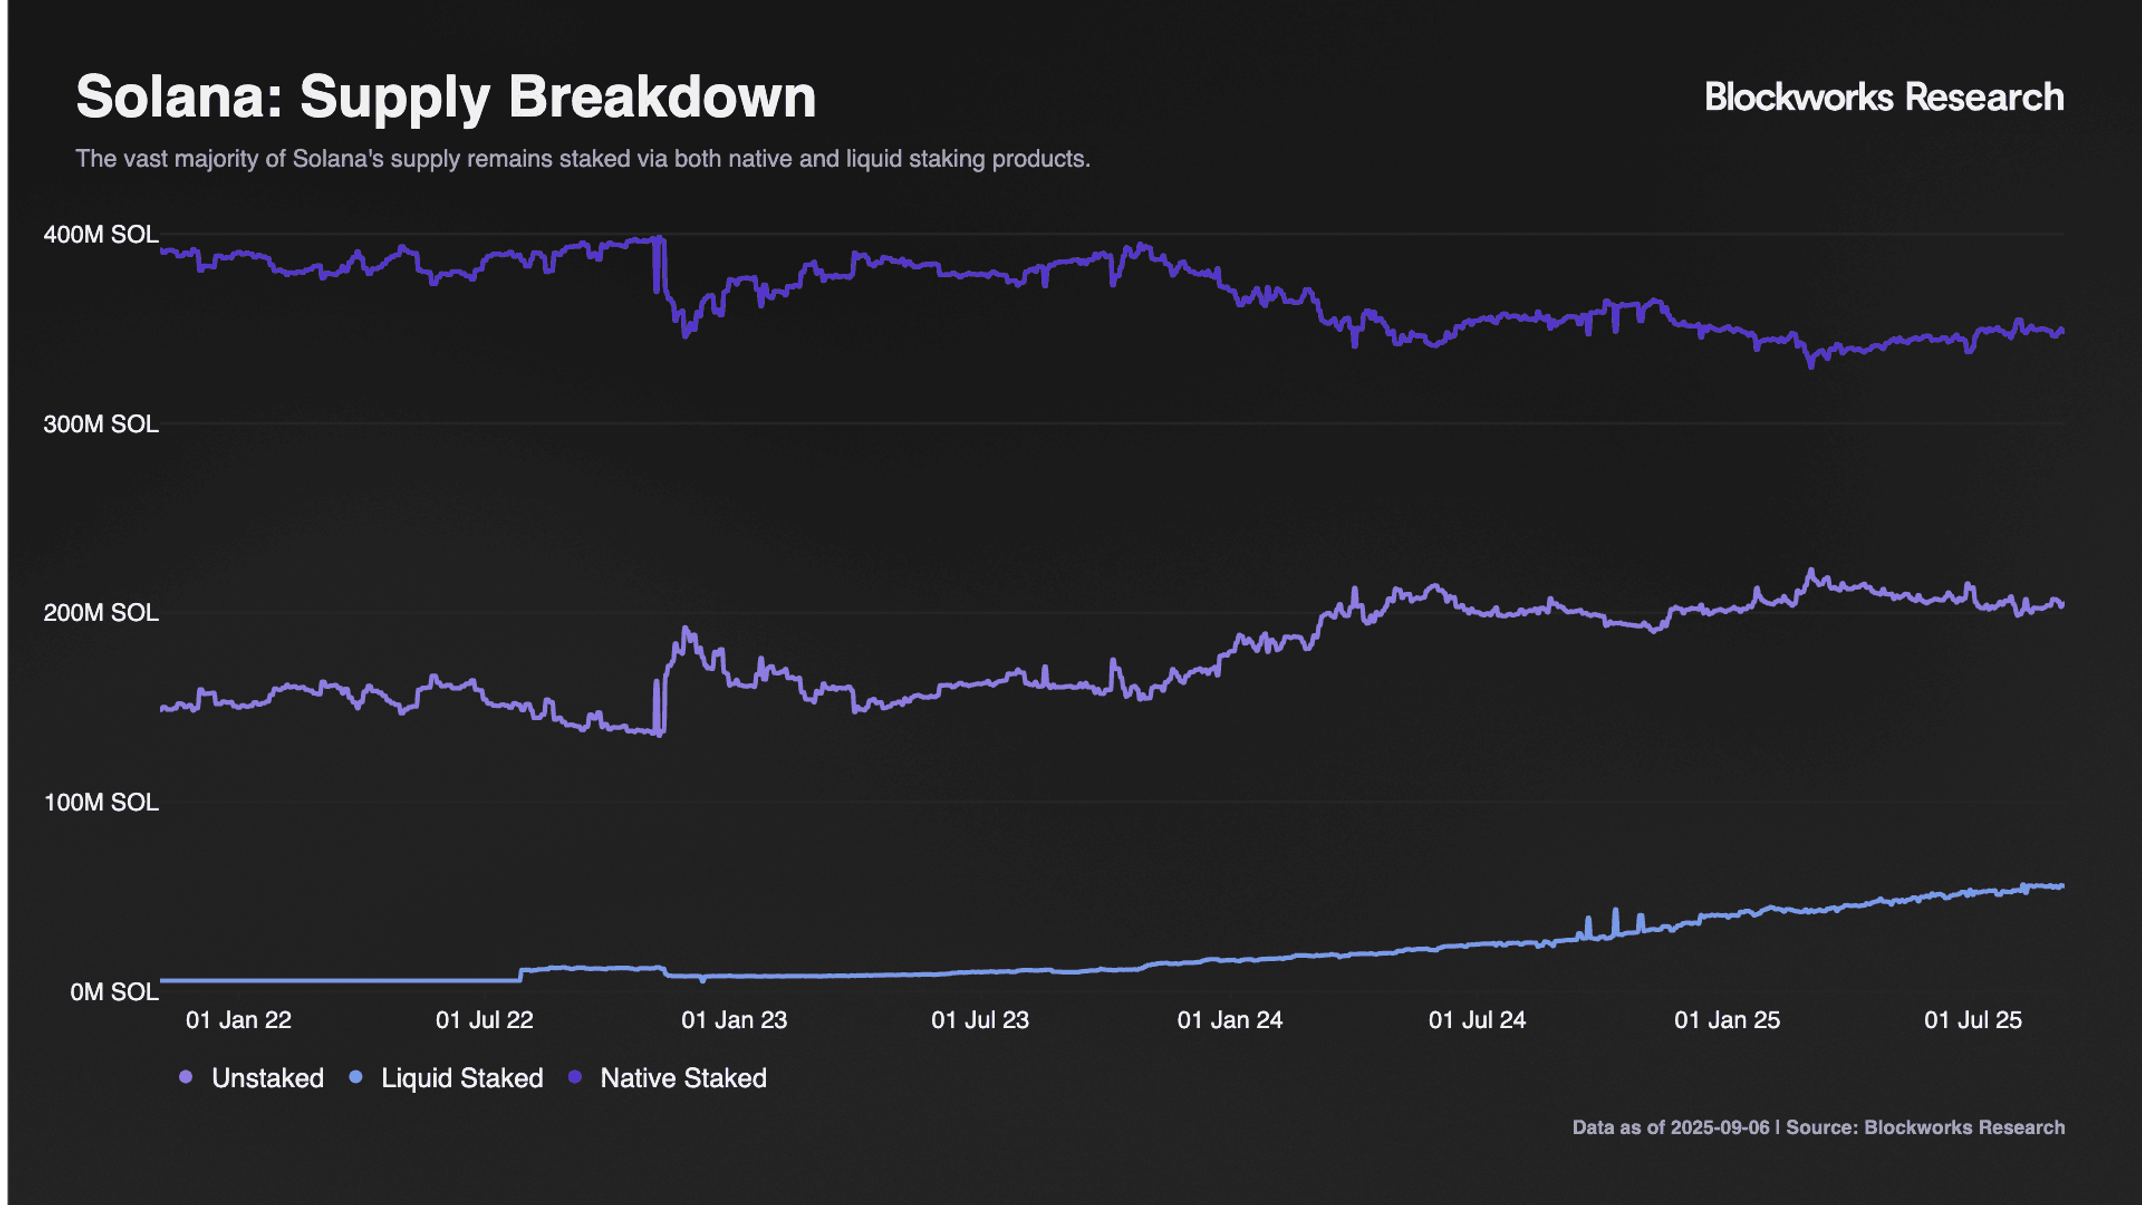Select the 01 Jul 22 axis label
Screen dimensions: 2142x1205
[485, 1020]
